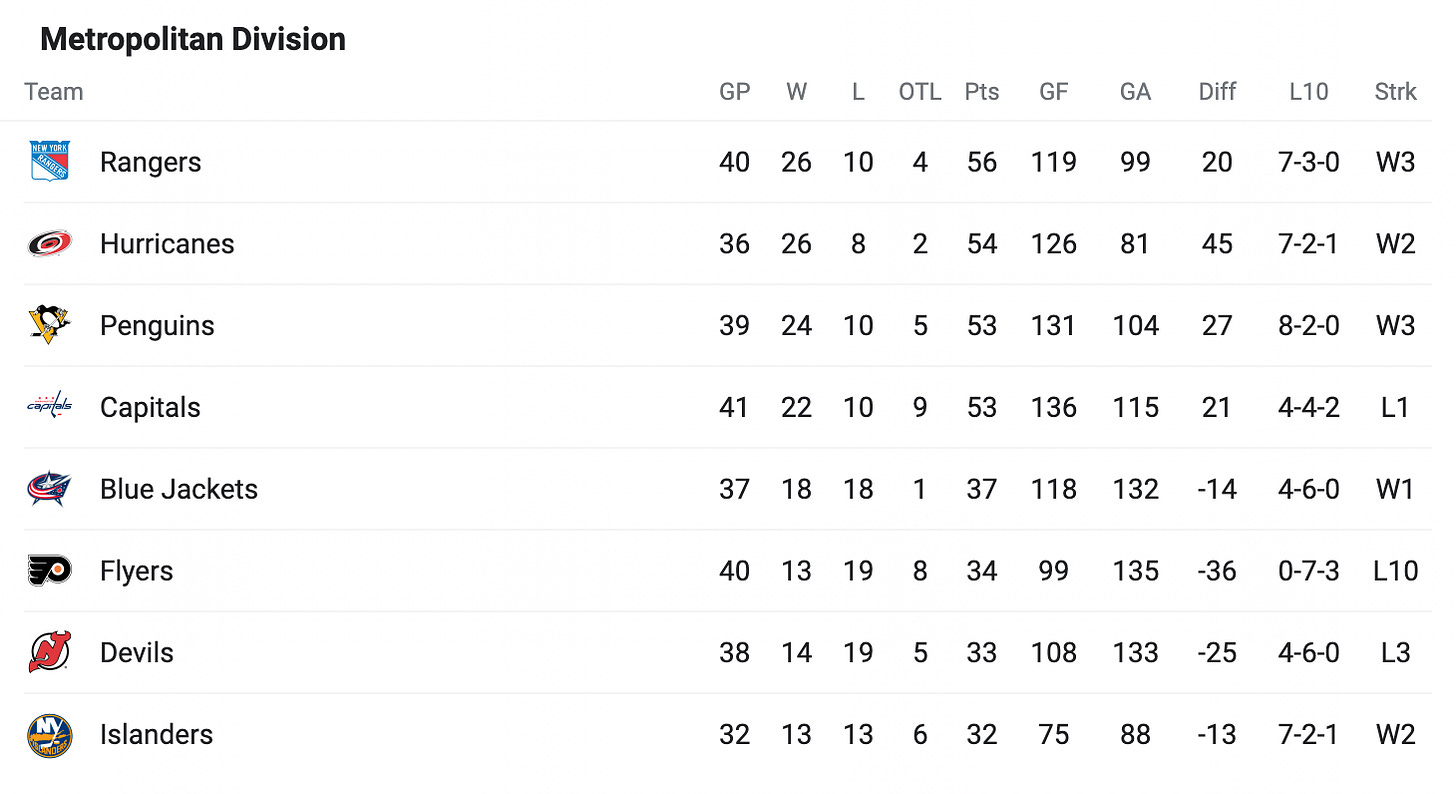Select the Team column header
This screenshot has height=794, width=1456.
click(x=54, y=92)
